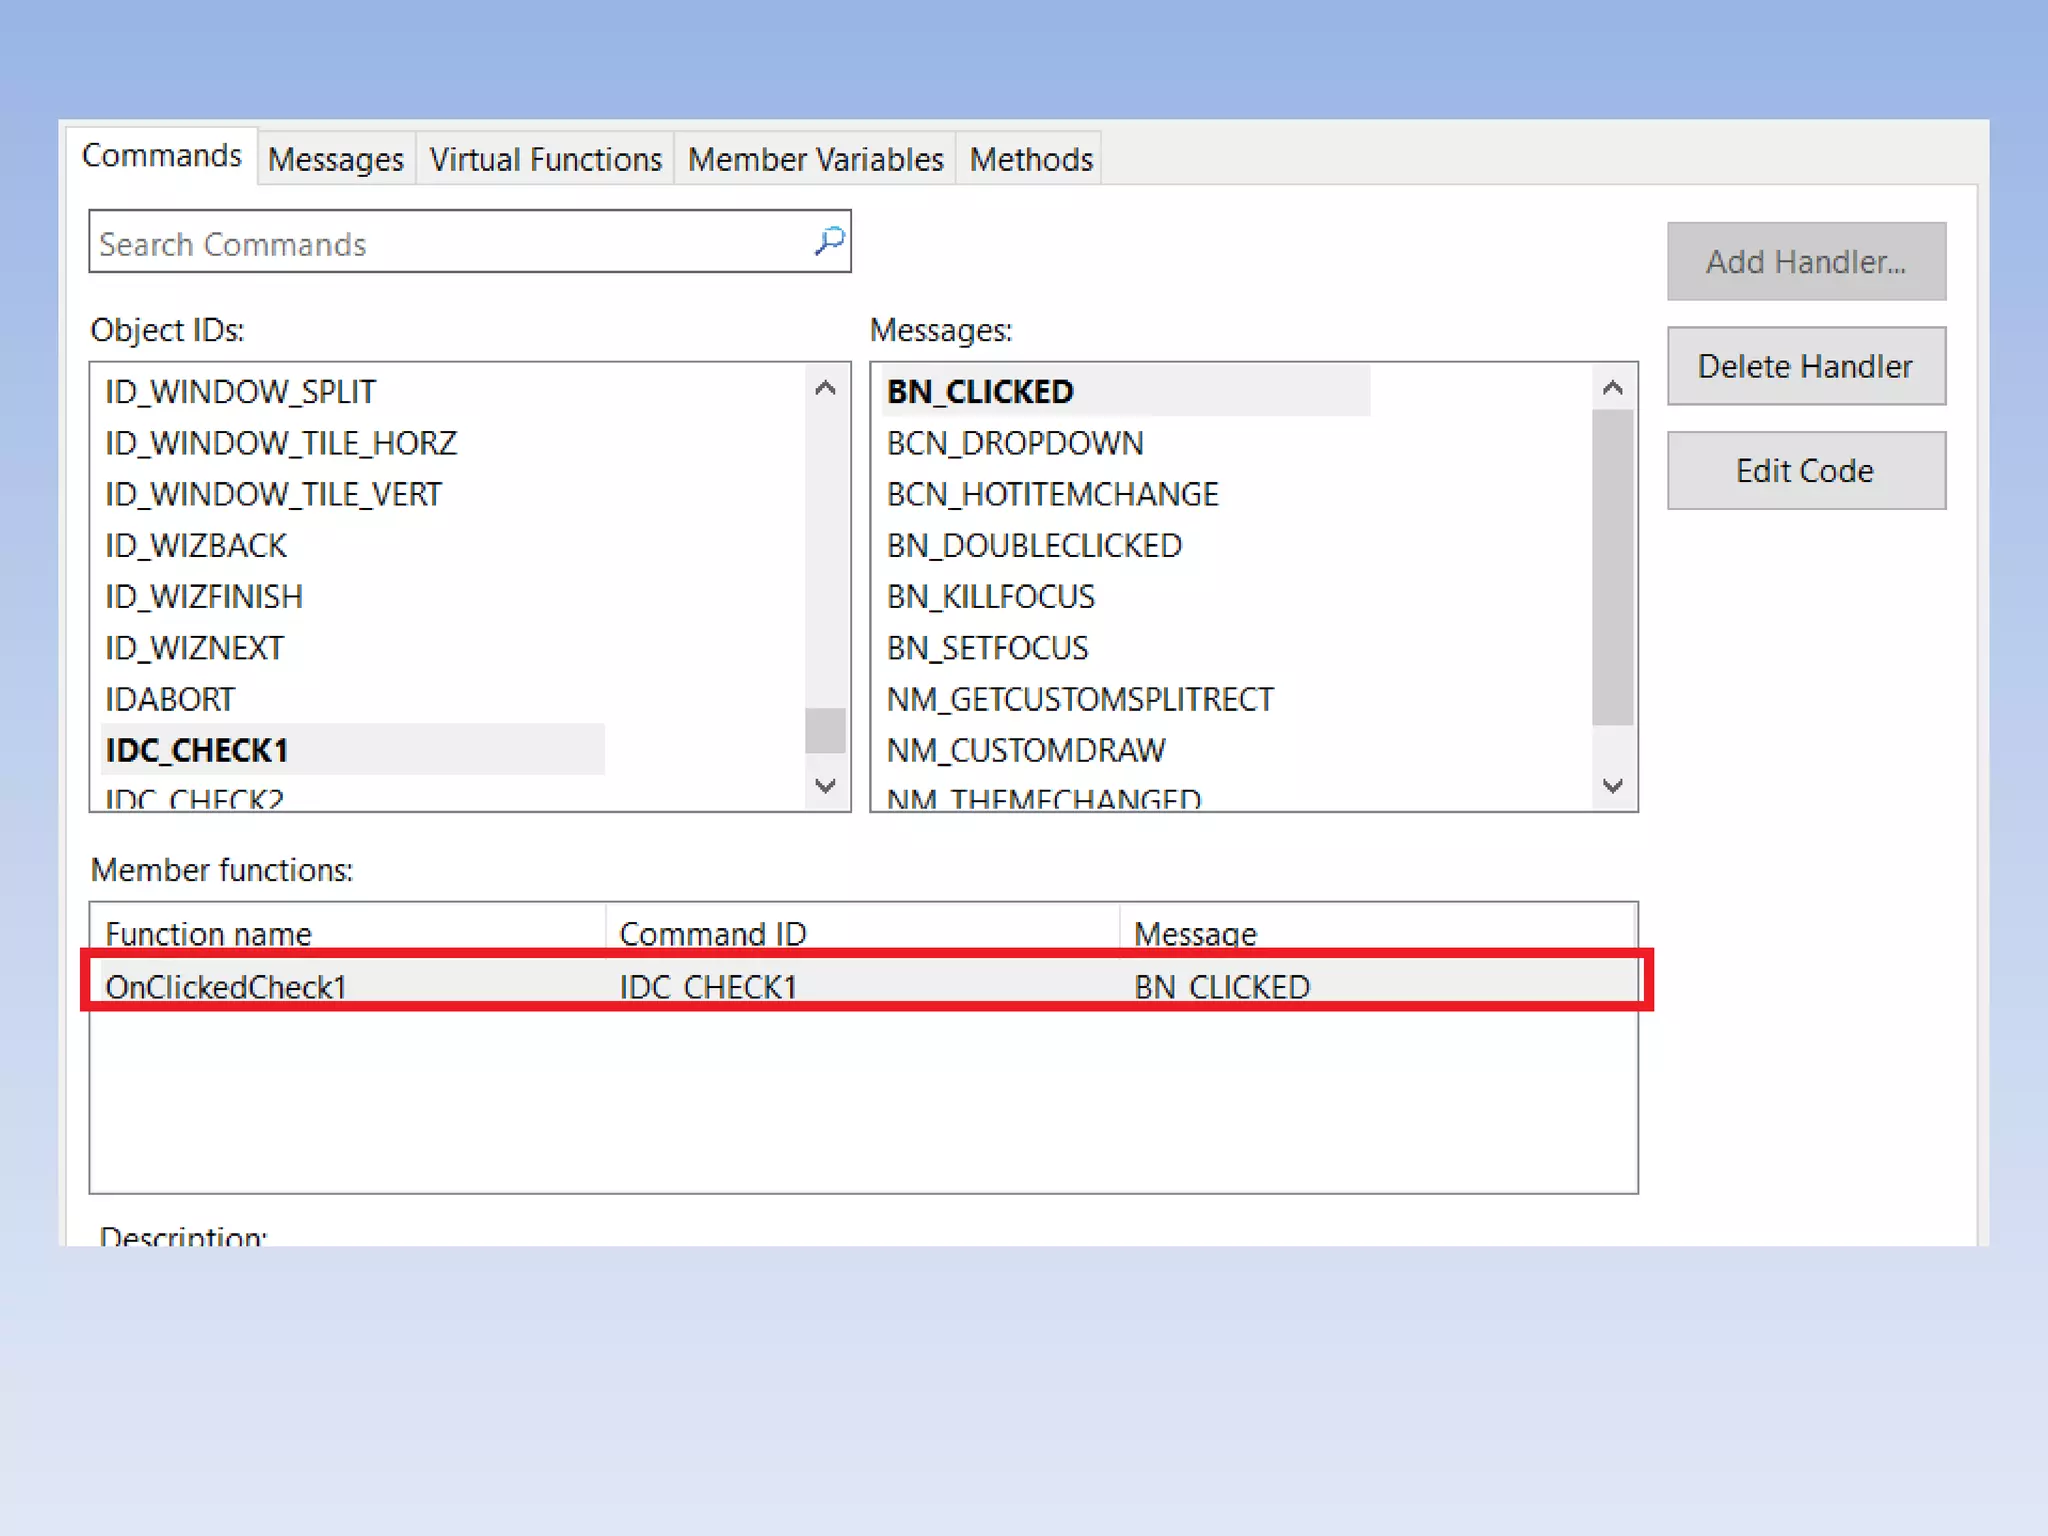Select BN_DOUBLECLICKED message
The image size is (2048, 1536).
1034,546
